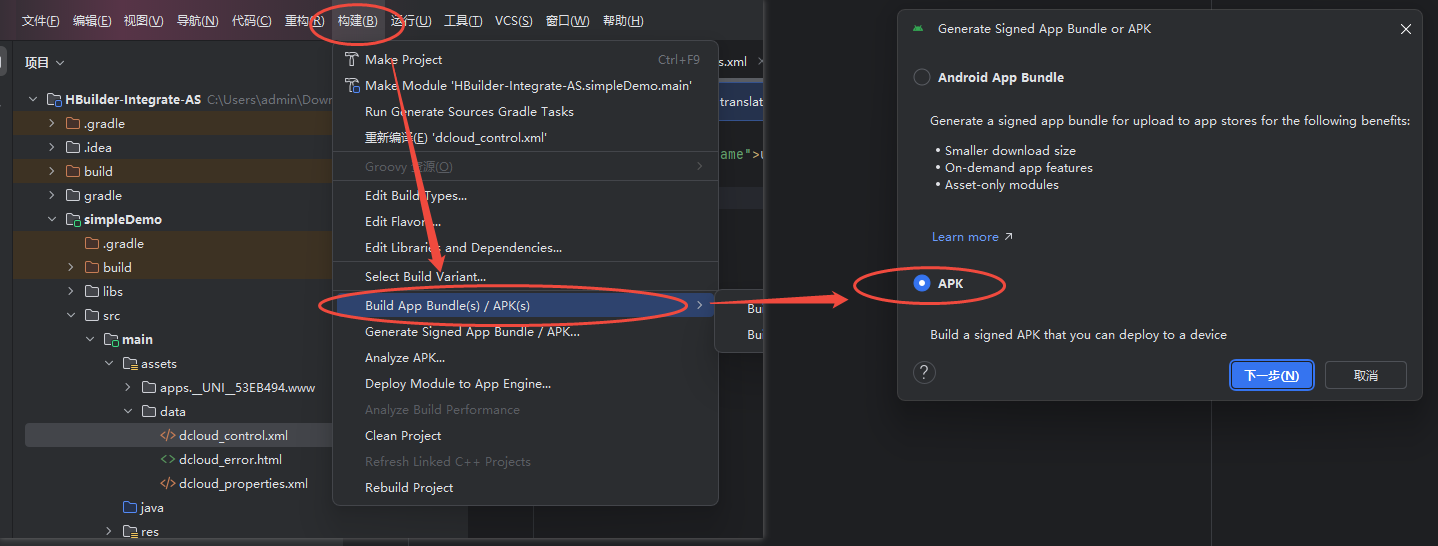Click the simpleDemo module folder icon

tap(72, 219)
